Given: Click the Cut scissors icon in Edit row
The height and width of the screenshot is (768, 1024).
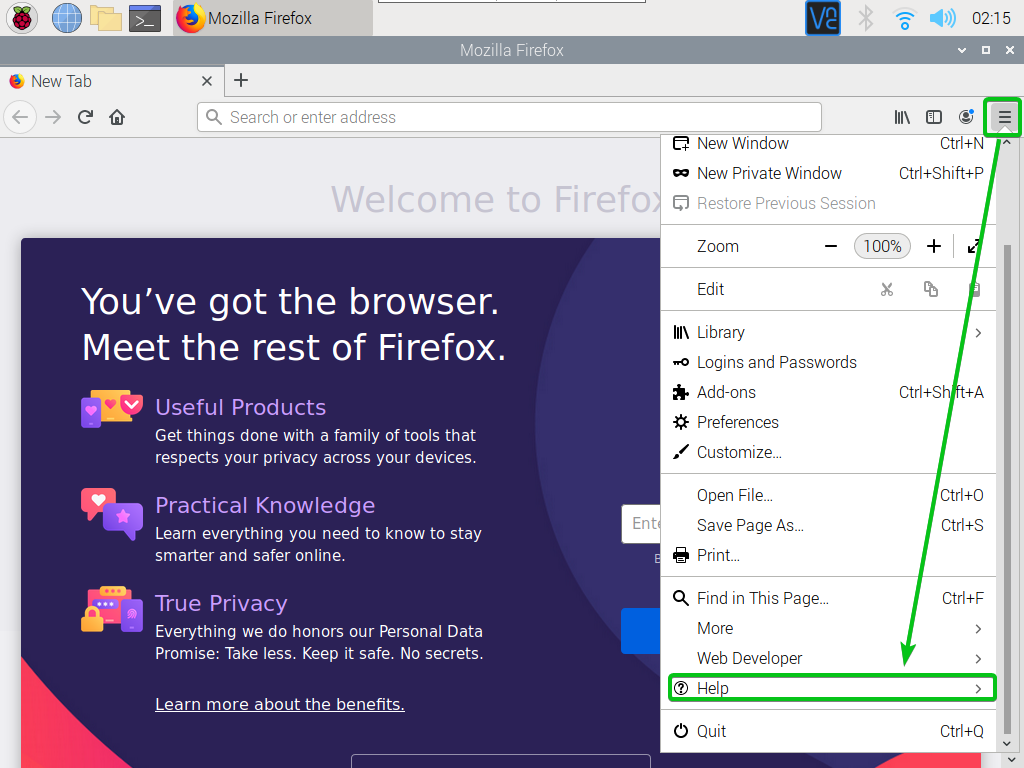Looking at the screenshot, I should click(886, 289).
